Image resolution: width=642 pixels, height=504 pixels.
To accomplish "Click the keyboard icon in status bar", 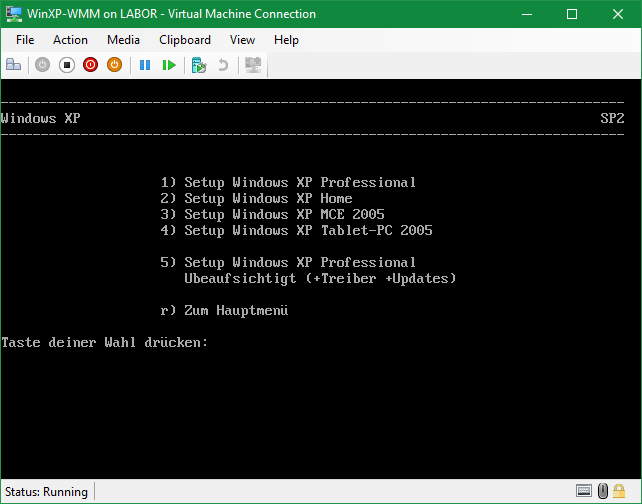I will pyautogui.click(x=584, y=491).
